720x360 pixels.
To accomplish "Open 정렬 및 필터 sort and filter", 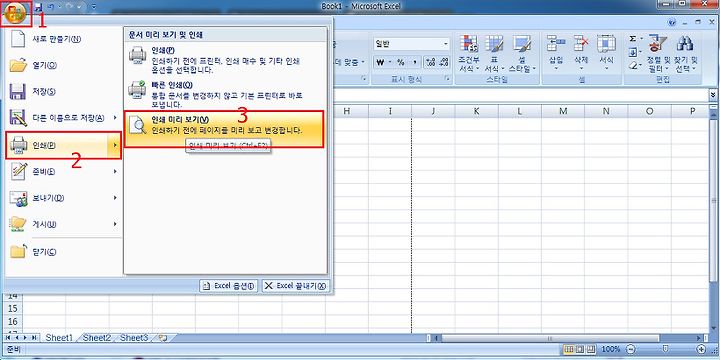I will [658, 53].
